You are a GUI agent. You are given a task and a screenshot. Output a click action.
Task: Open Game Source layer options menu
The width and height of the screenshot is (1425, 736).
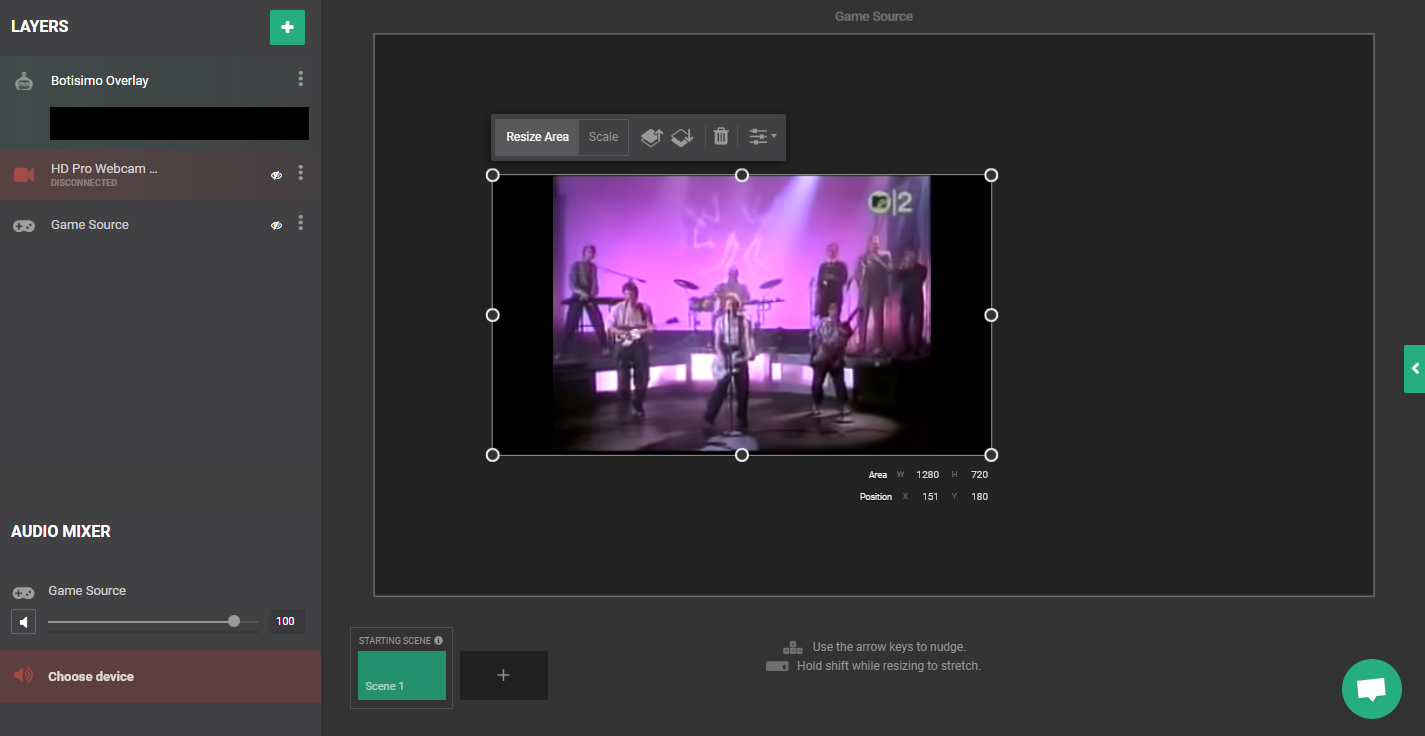pos(300,223)
